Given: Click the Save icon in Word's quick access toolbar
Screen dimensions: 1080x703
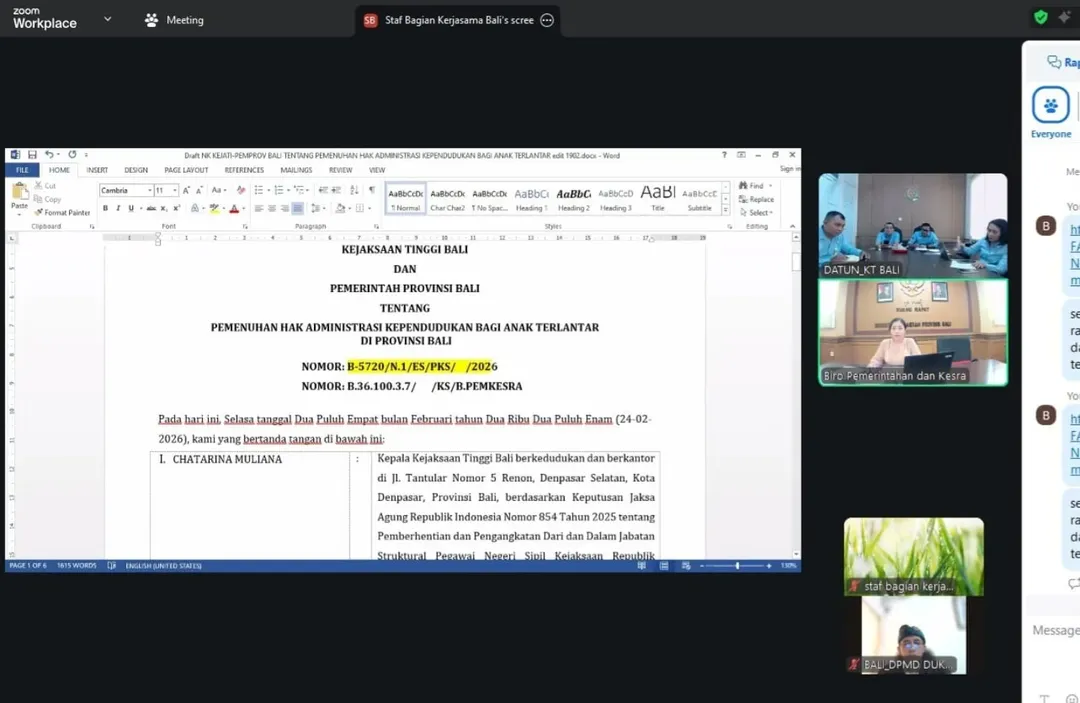Looking at the screenshot, I should click(x=32, y=155).
